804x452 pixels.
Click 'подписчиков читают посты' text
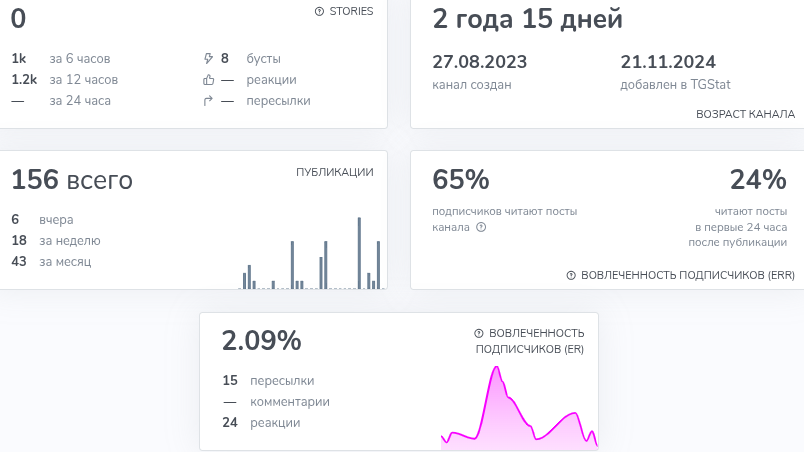click(x=505, y=211)
